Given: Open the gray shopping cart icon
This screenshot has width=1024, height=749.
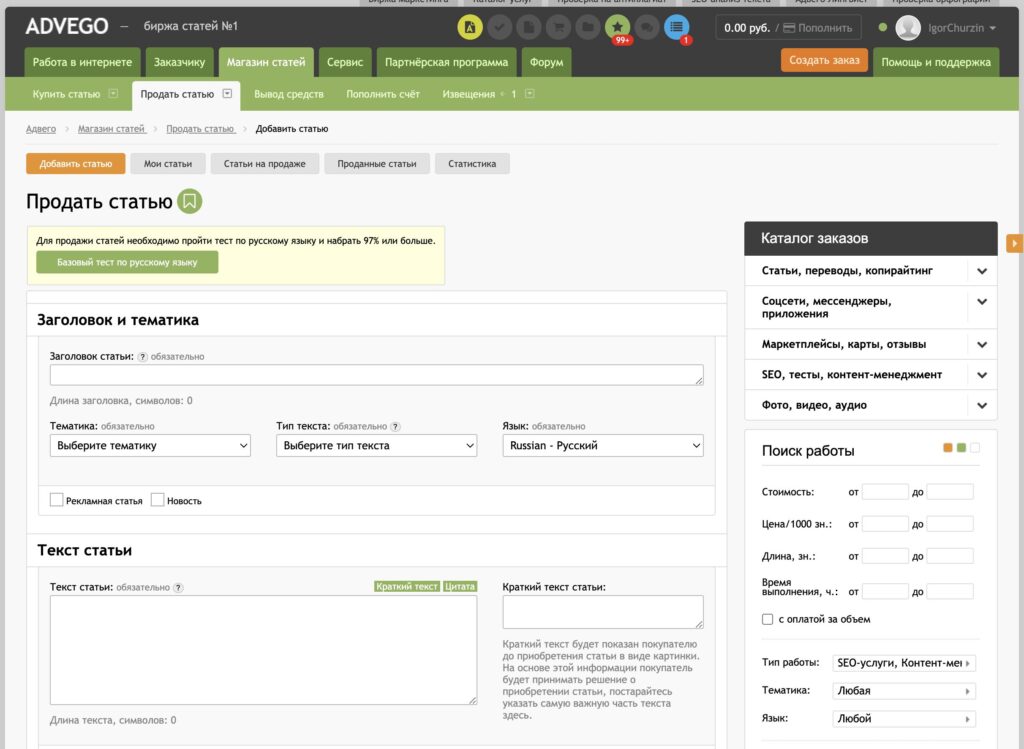Looking at the screenshot, I should coord(558,27).
